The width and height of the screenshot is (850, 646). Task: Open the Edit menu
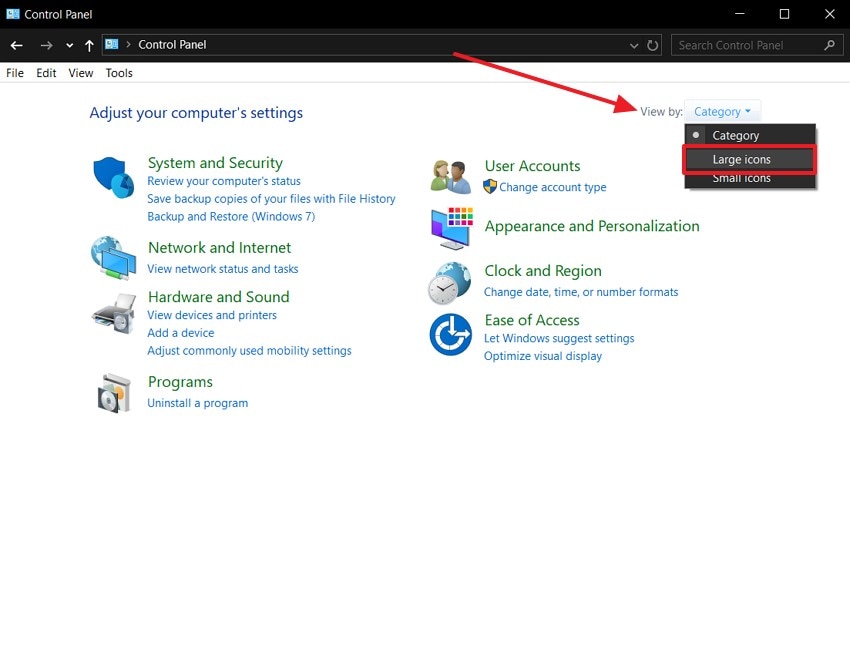46,73
